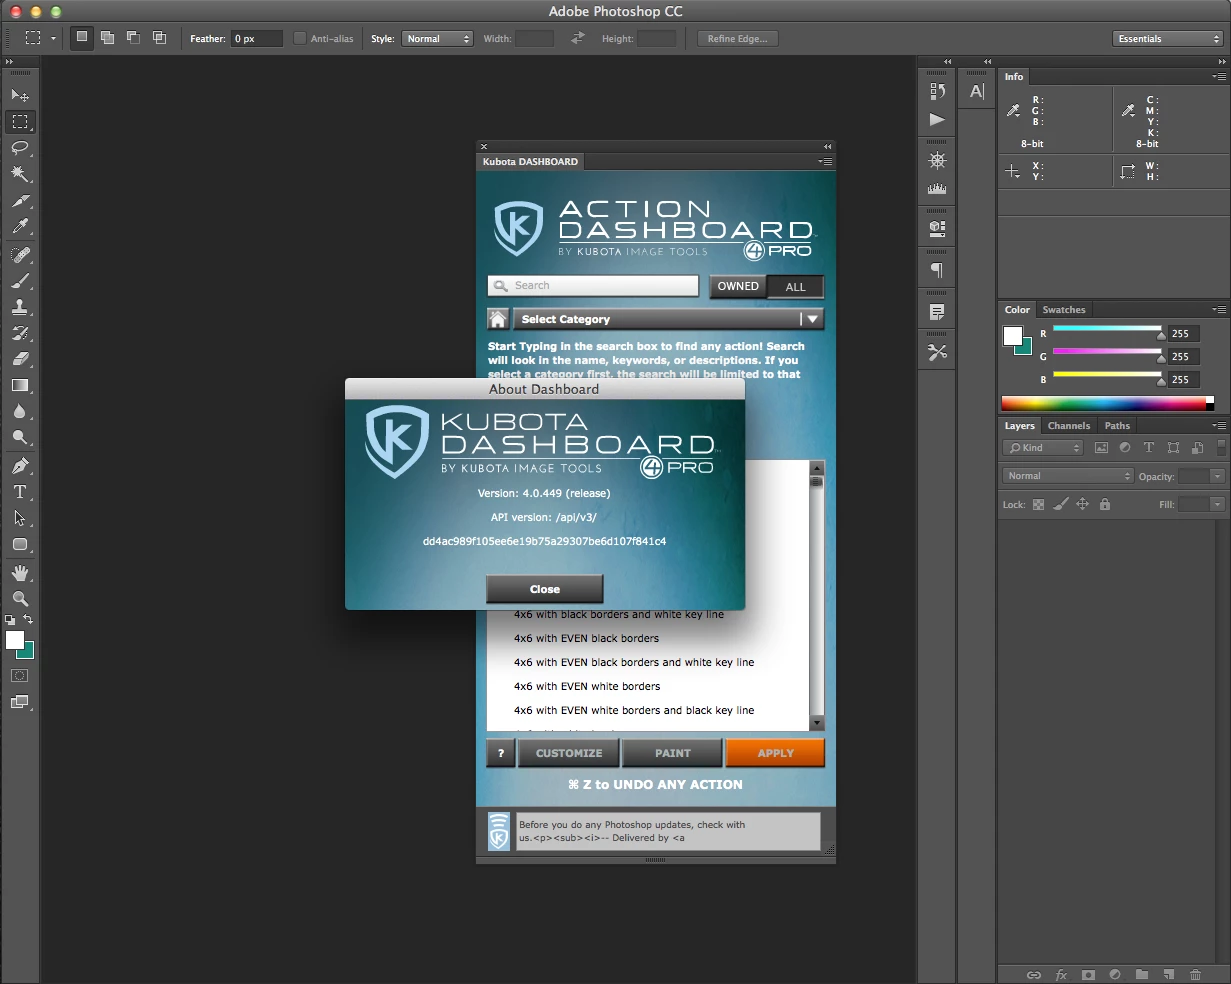Select the Dodge tool
1231x984 pixels.
20,437
